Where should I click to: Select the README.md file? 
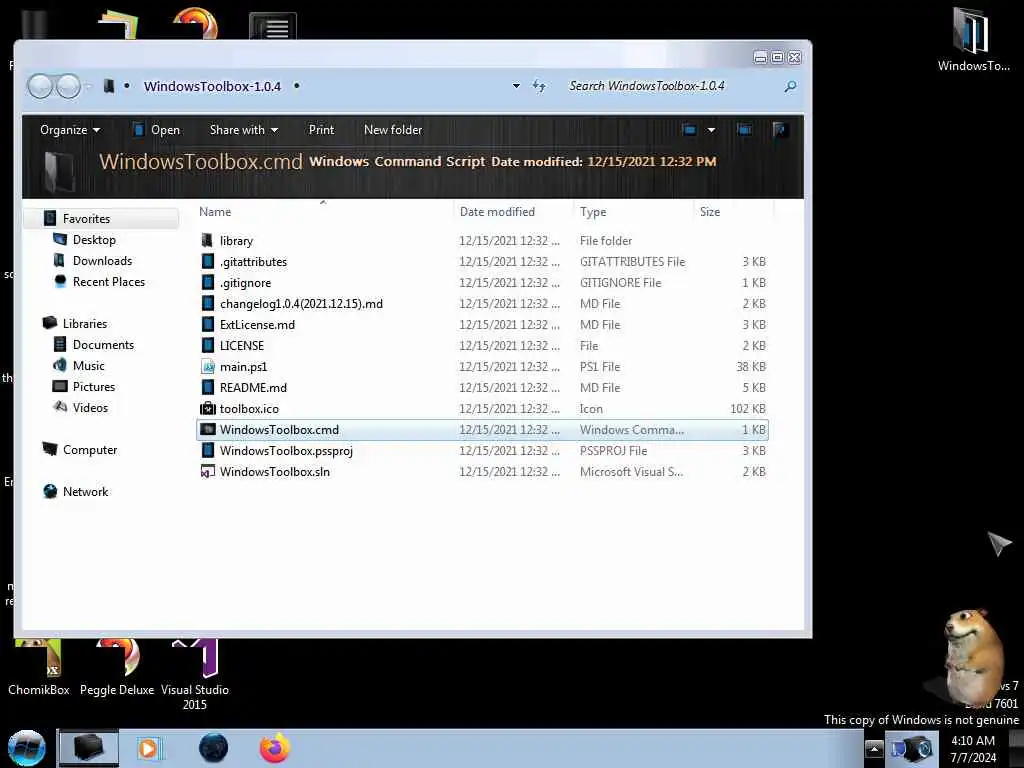483,388
